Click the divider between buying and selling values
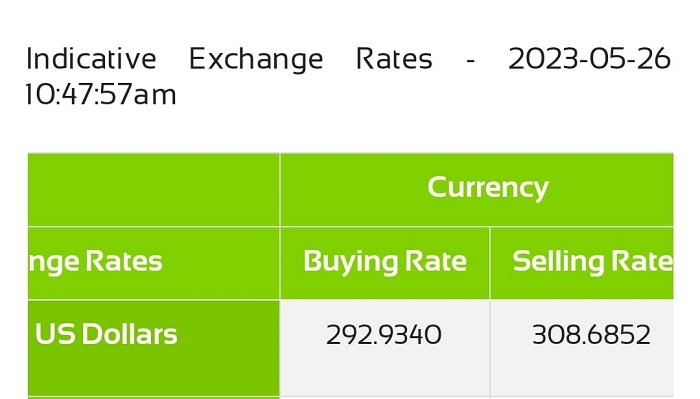Viewport: 700px width, 399px height. [490, 348]
